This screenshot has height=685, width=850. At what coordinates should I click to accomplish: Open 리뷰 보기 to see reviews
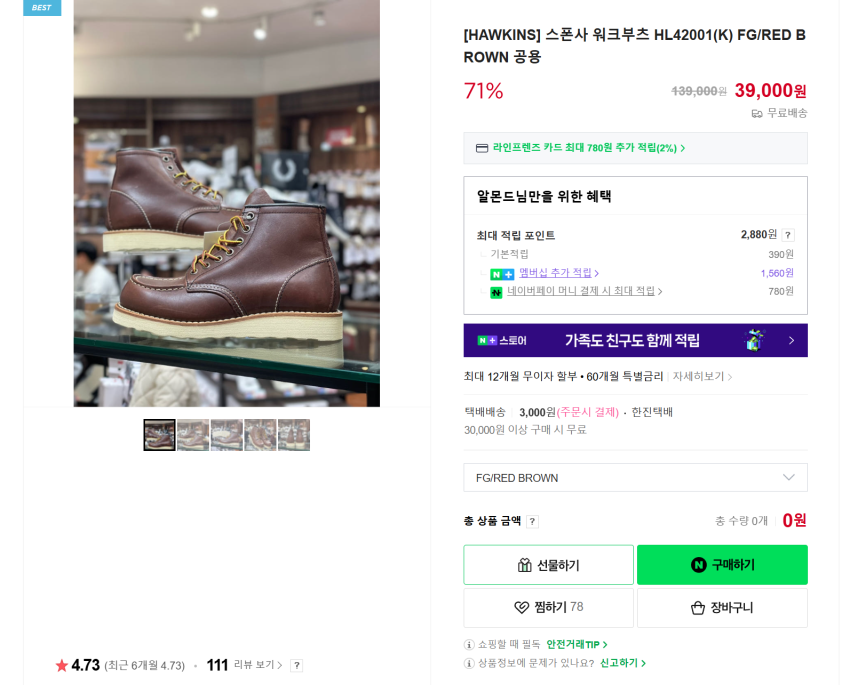click(x=257, y=665)
